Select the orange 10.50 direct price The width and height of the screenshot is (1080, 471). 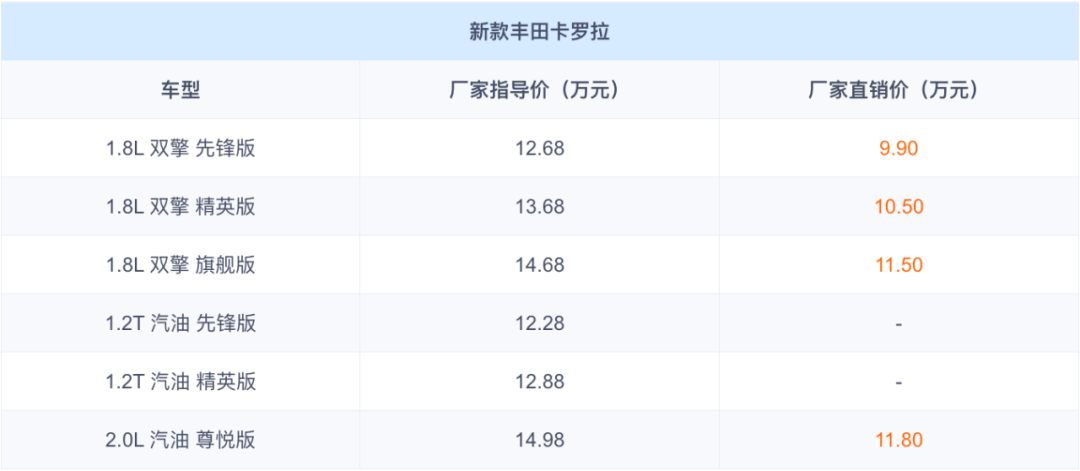pyautogui.click(x=898, y=207)
